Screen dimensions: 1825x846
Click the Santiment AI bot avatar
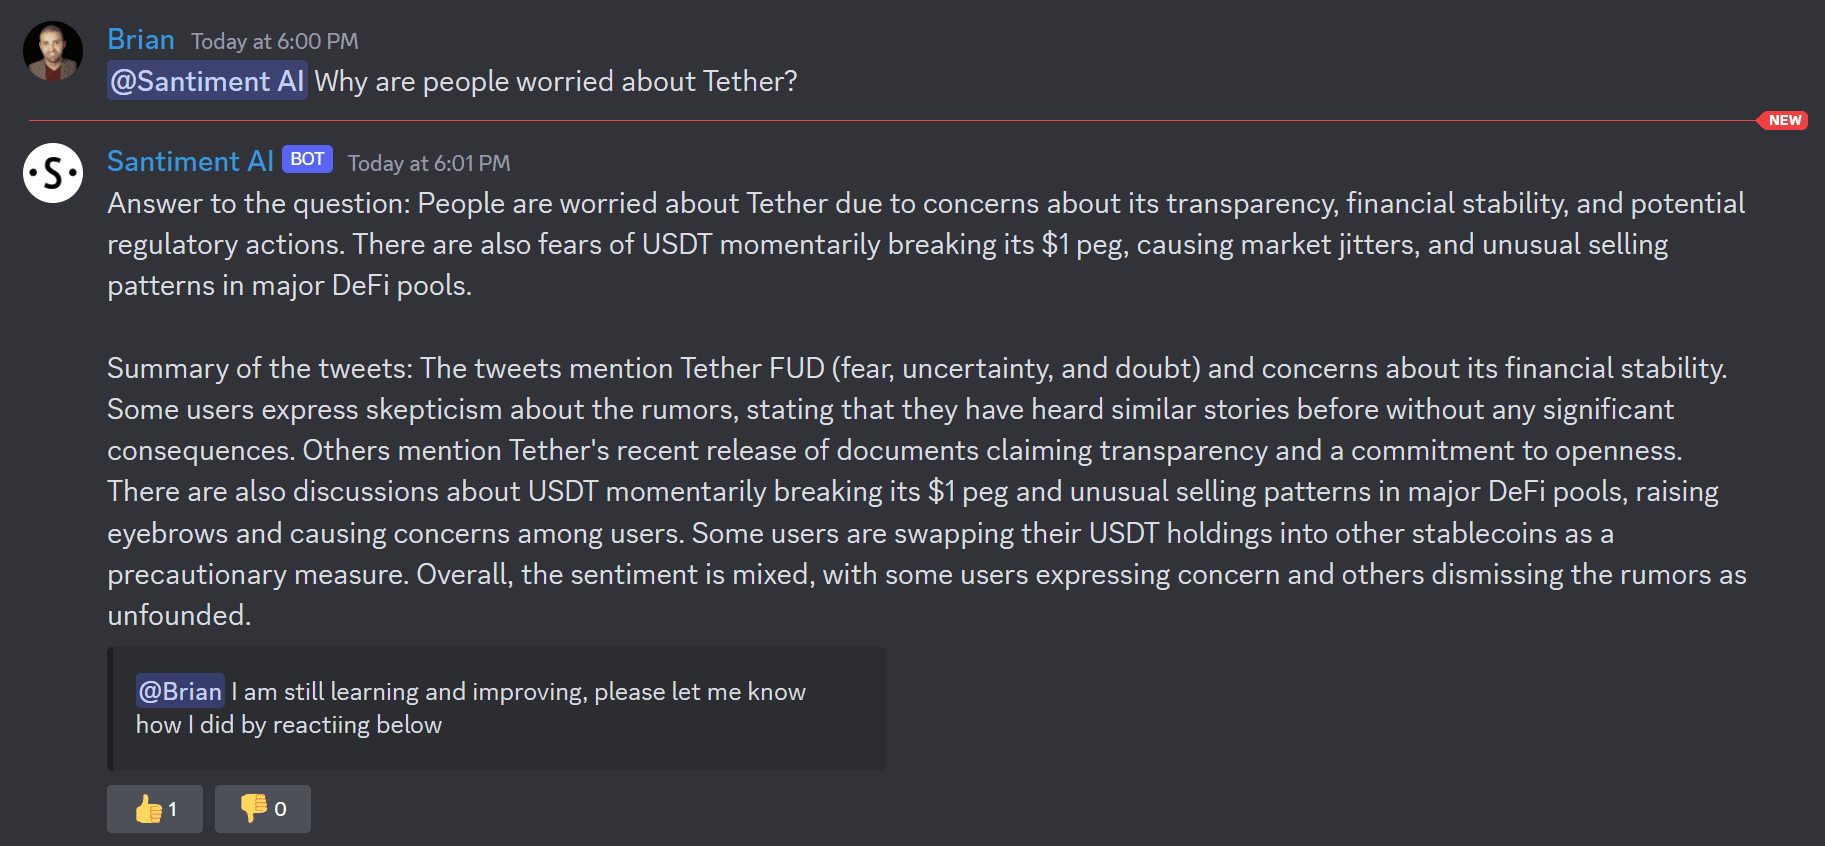[53, 173]
